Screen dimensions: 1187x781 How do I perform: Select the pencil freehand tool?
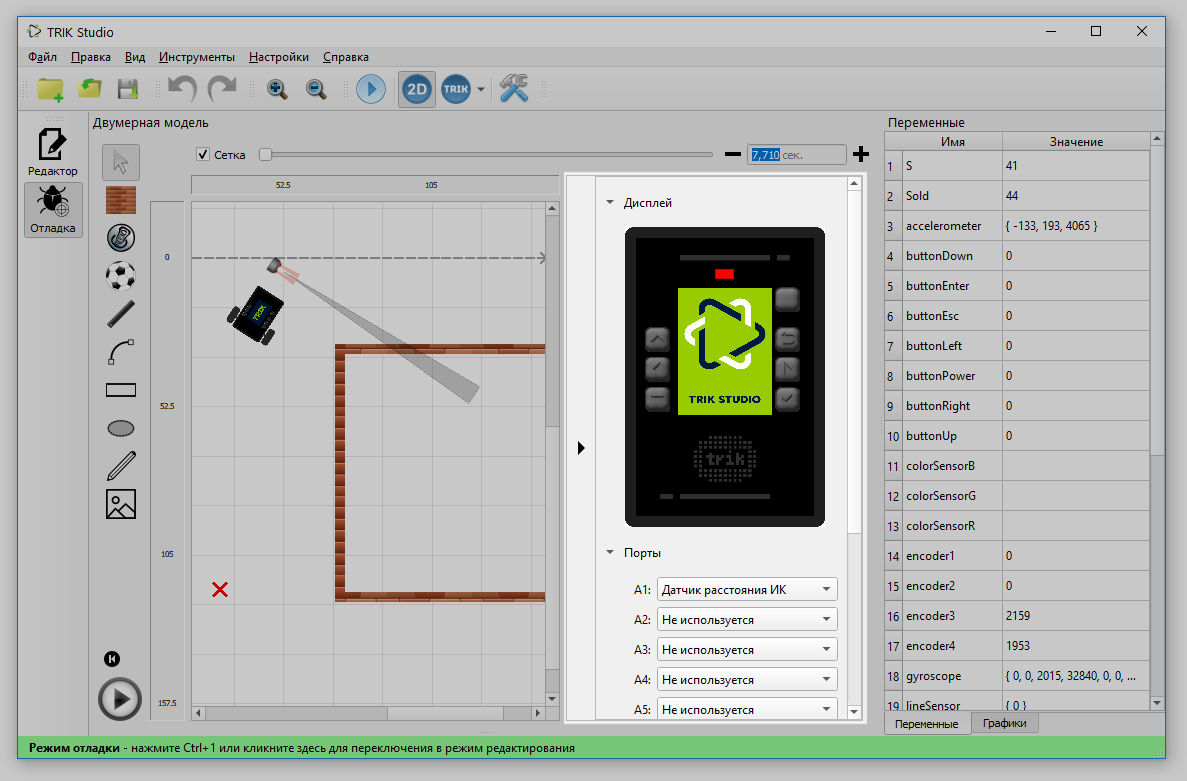coord(121,466)
